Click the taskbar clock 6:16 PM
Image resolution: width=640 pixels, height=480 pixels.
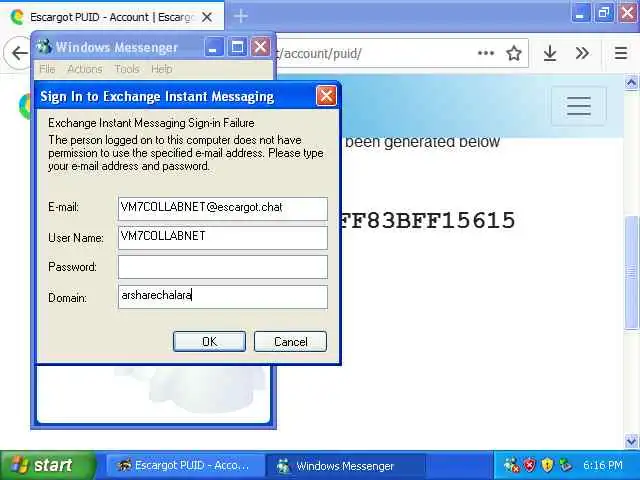tap(603, 465)
